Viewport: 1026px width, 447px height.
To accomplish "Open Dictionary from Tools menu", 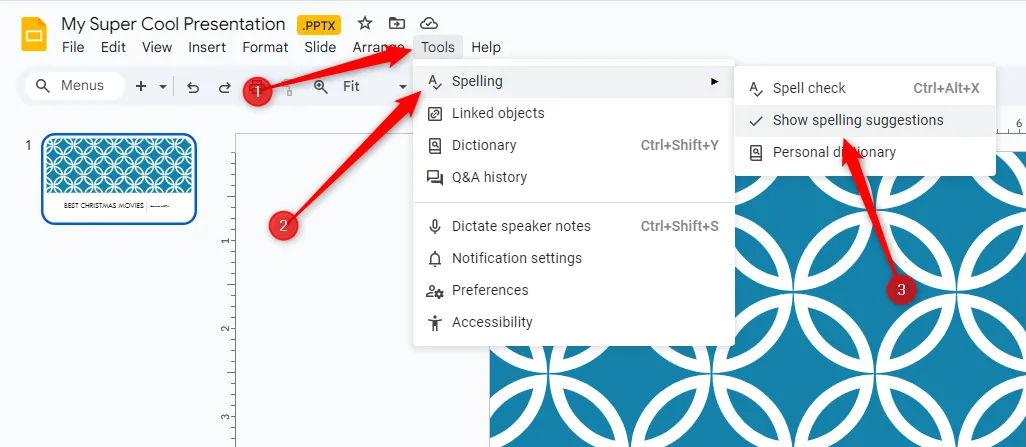I will 573,145.
